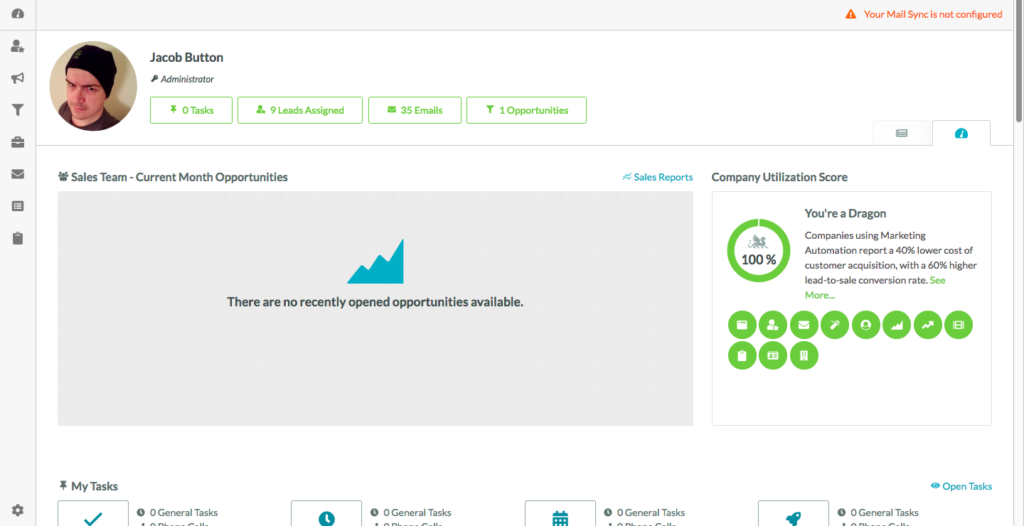Click the clipboard icon in sidebar

(x=17, y=238)
